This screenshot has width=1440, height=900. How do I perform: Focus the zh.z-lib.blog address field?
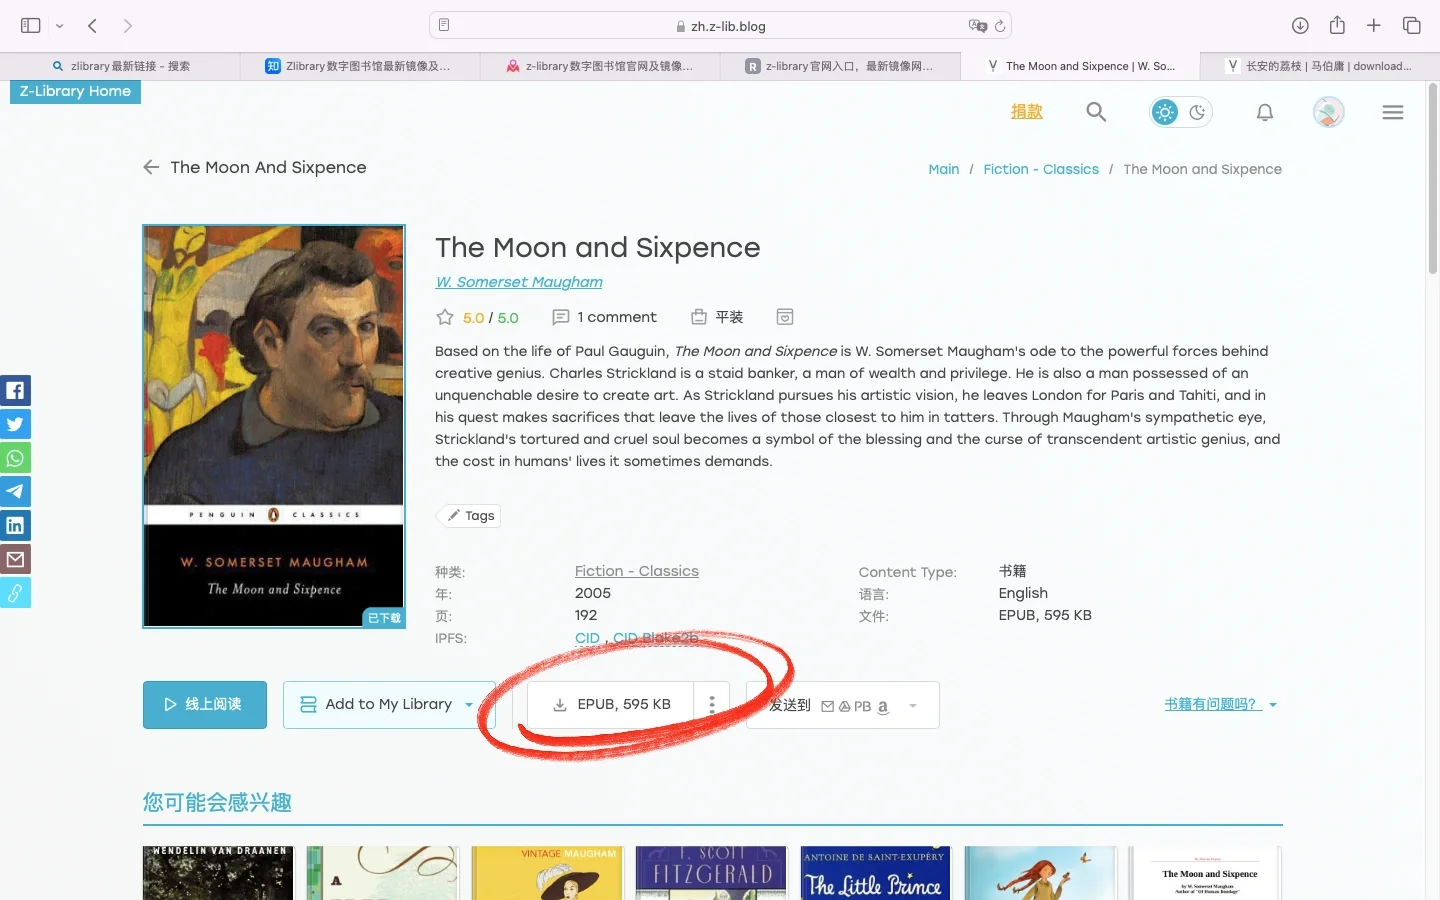720,26
